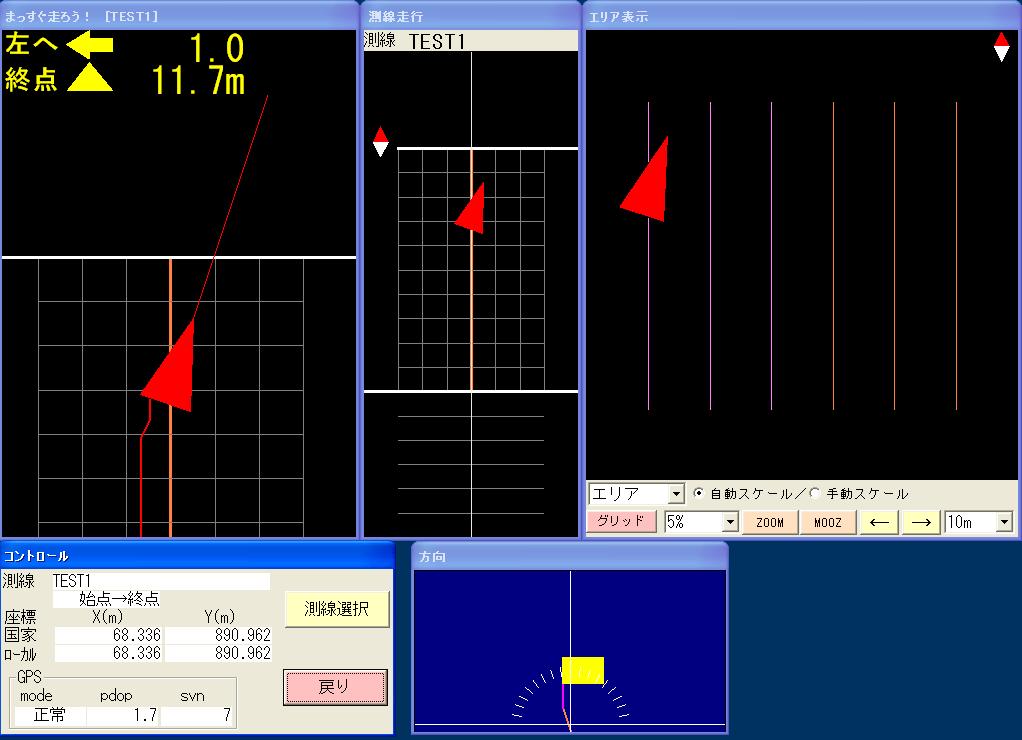Screen dimensions: 1022x740
Task: Click the MOOZ button
Action: [x=828, y=522]
